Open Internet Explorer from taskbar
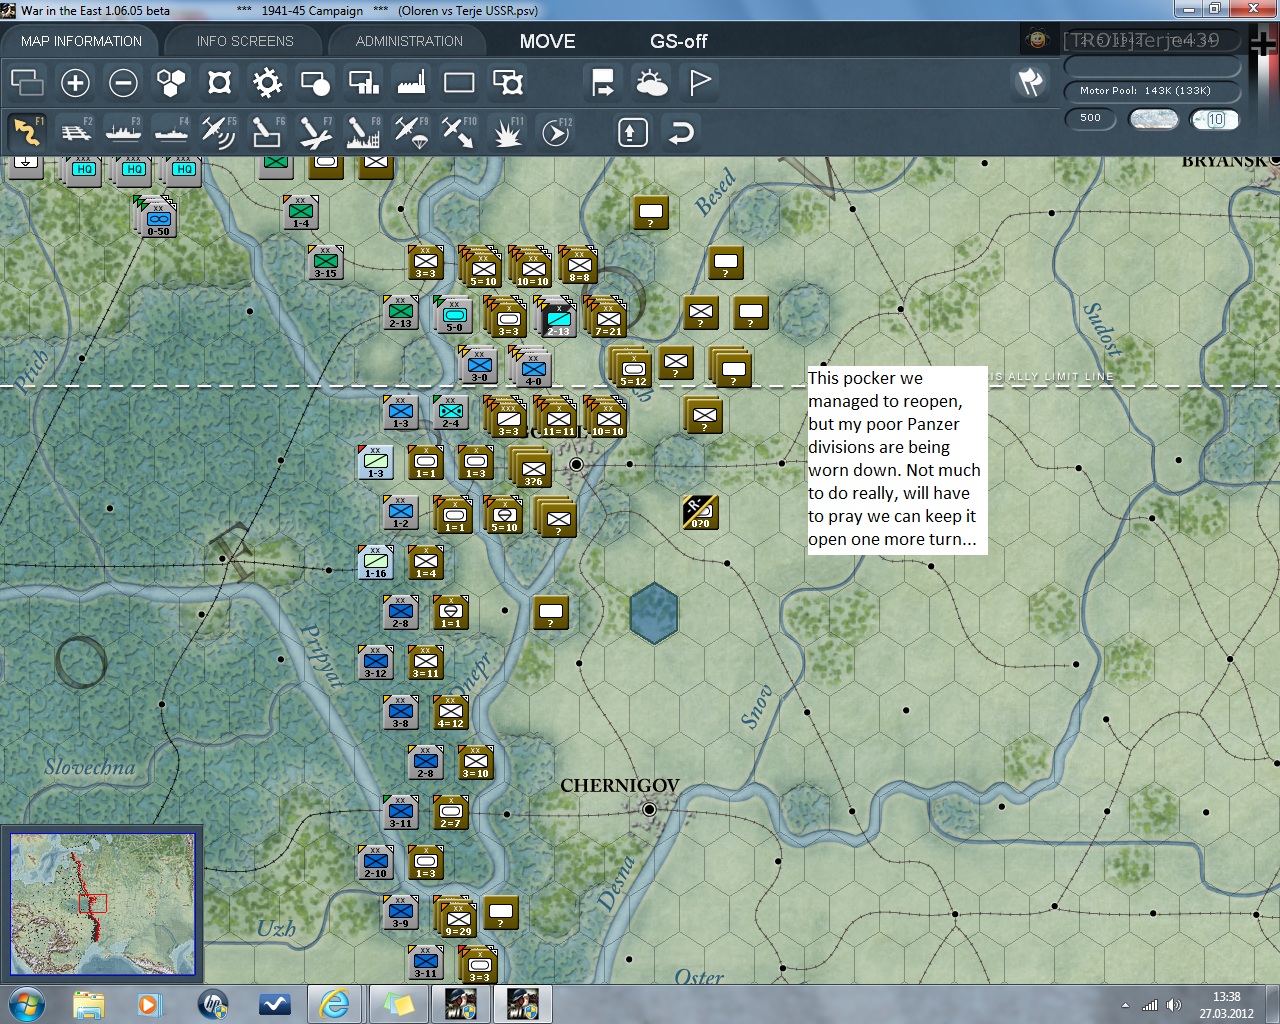1280x1024 pixels. coord(333,1003)
